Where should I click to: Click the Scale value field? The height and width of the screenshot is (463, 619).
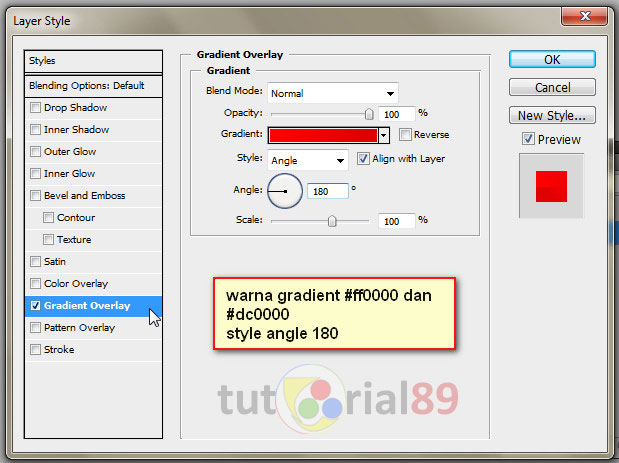click(397, 221)
